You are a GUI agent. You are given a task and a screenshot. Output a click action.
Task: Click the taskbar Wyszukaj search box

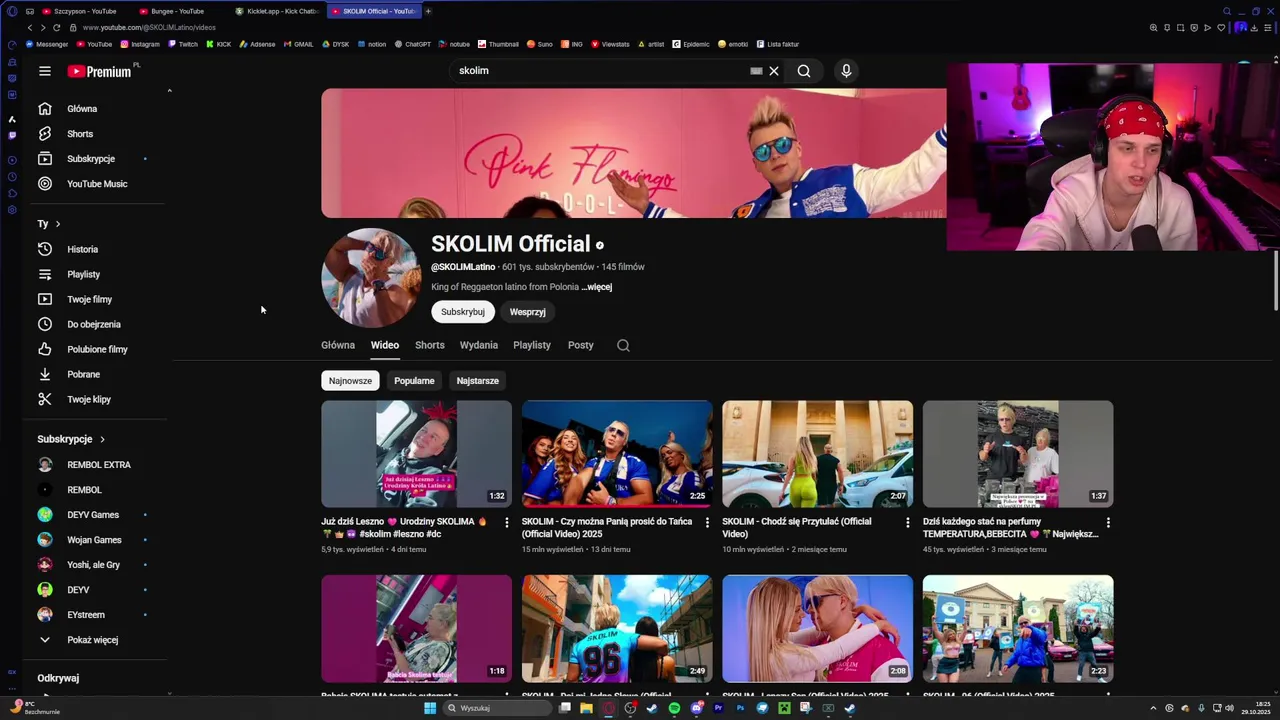point(498,708)
